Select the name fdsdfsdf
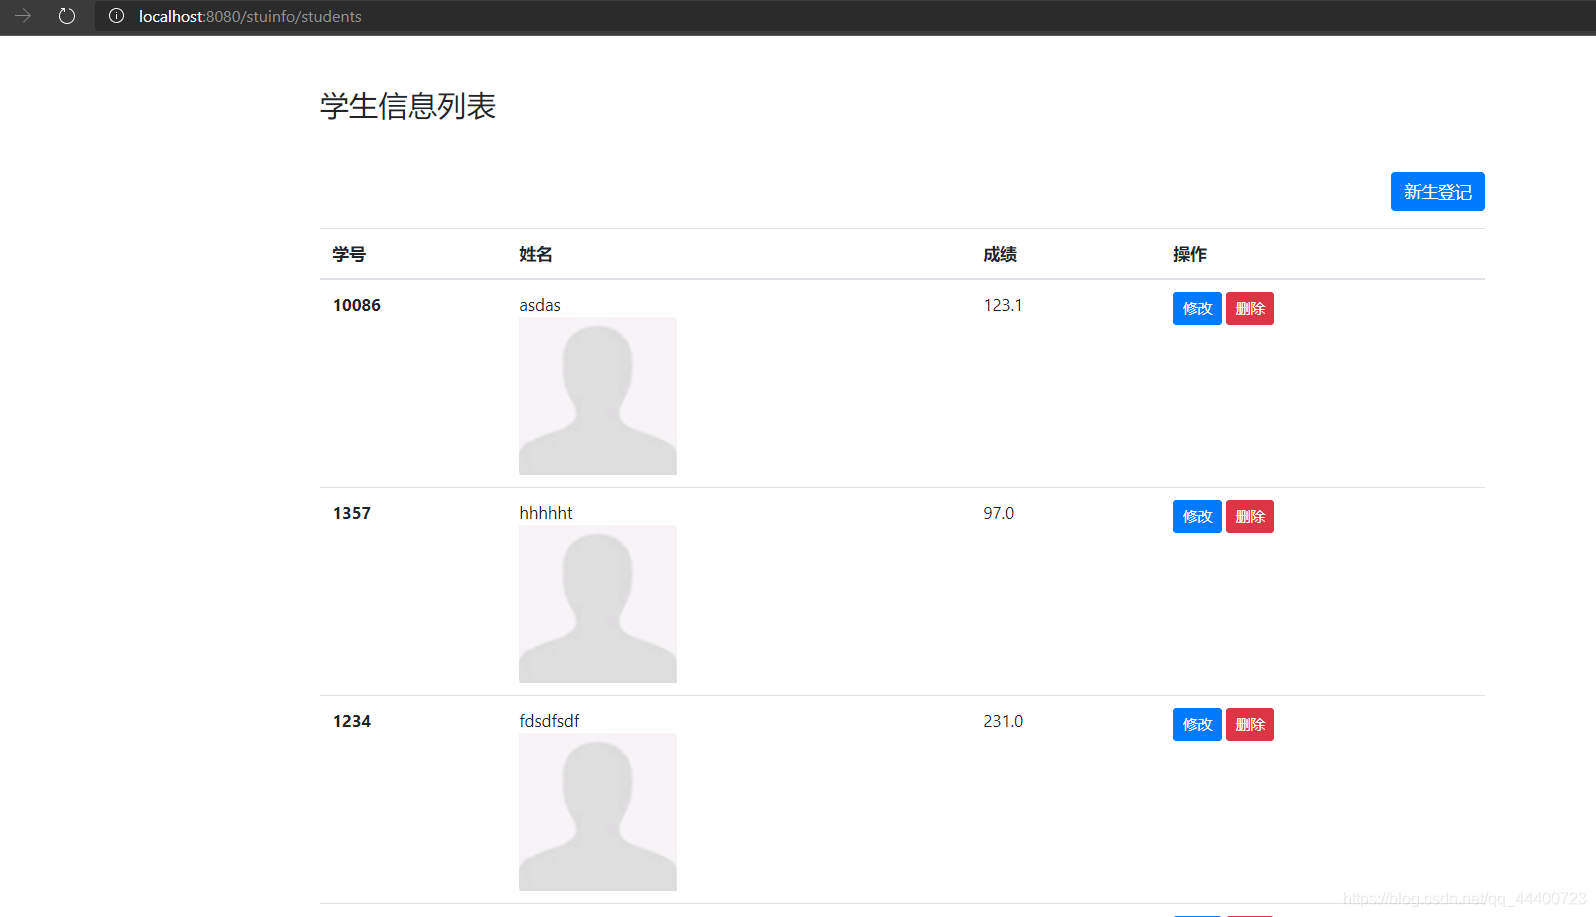This screenshot has width=1596, height=917. click(549, 721)
